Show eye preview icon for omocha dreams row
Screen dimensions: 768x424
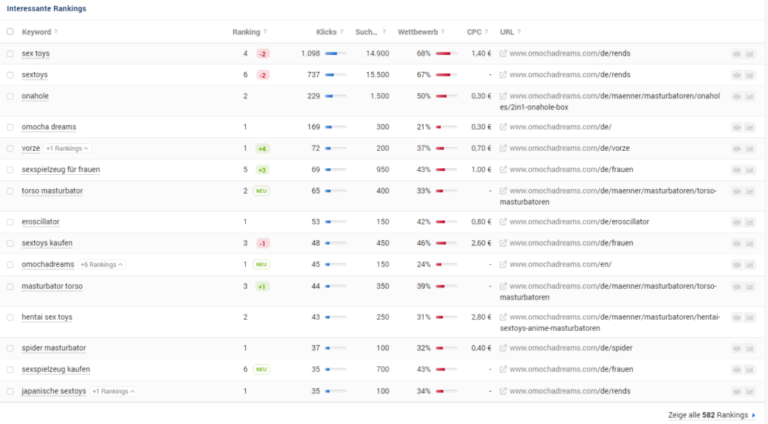[x=737, y=127]
